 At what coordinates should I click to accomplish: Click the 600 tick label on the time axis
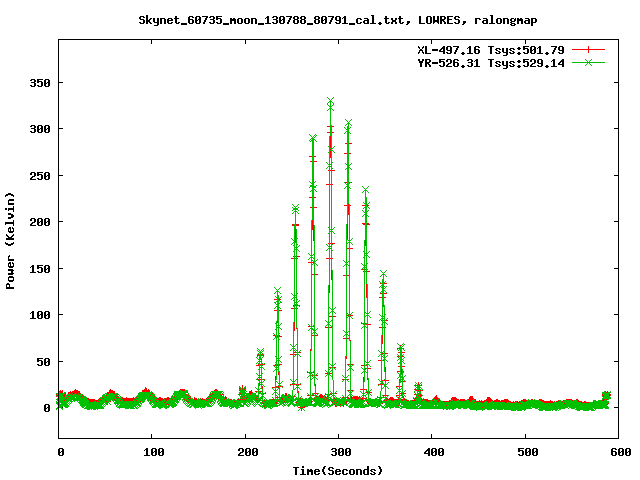618,453
